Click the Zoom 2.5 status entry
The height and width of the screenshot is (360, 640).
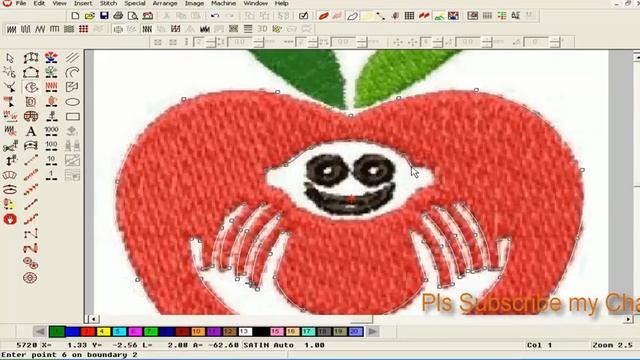pyautogui.click(x=612, y=345)
